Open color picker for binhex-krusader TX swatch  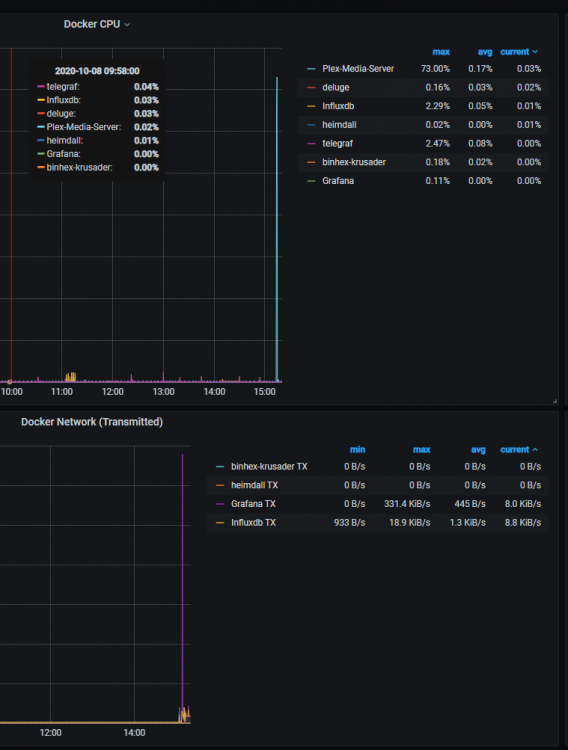(x=220, y=467)
